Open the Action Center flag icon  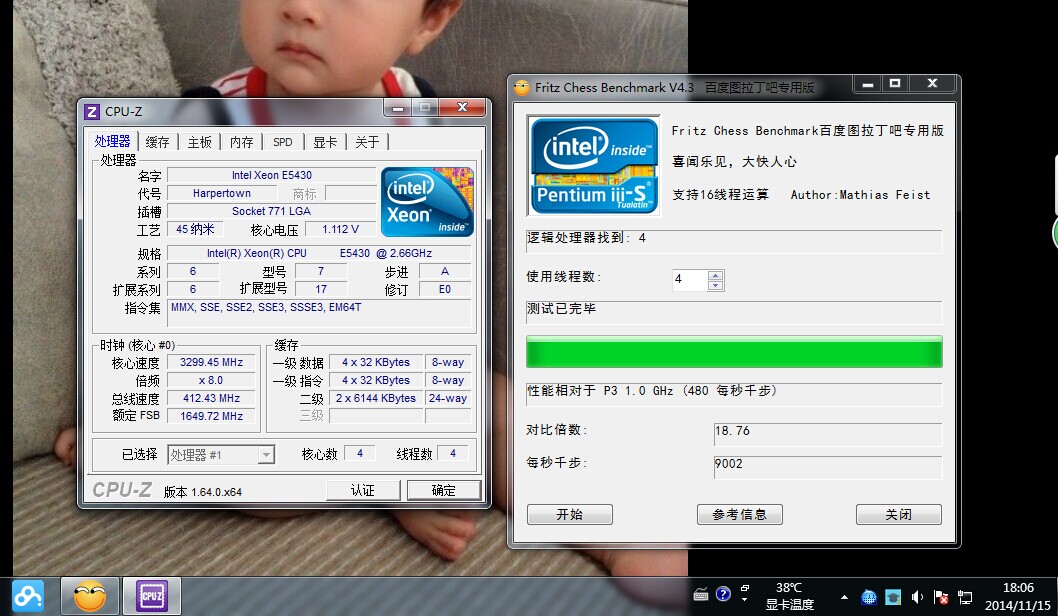(x=941, y=597)
